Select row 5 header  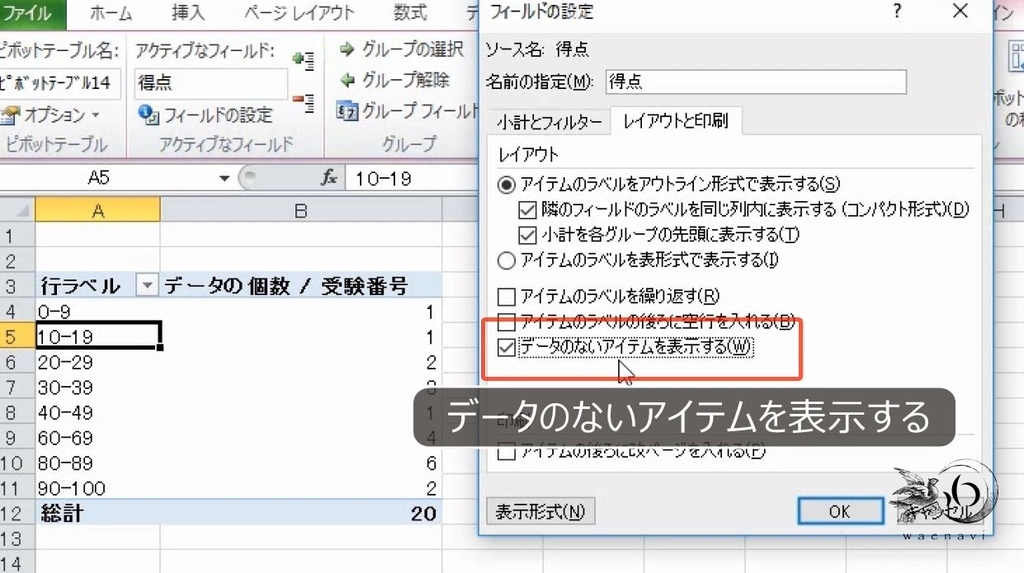point(17,337)
